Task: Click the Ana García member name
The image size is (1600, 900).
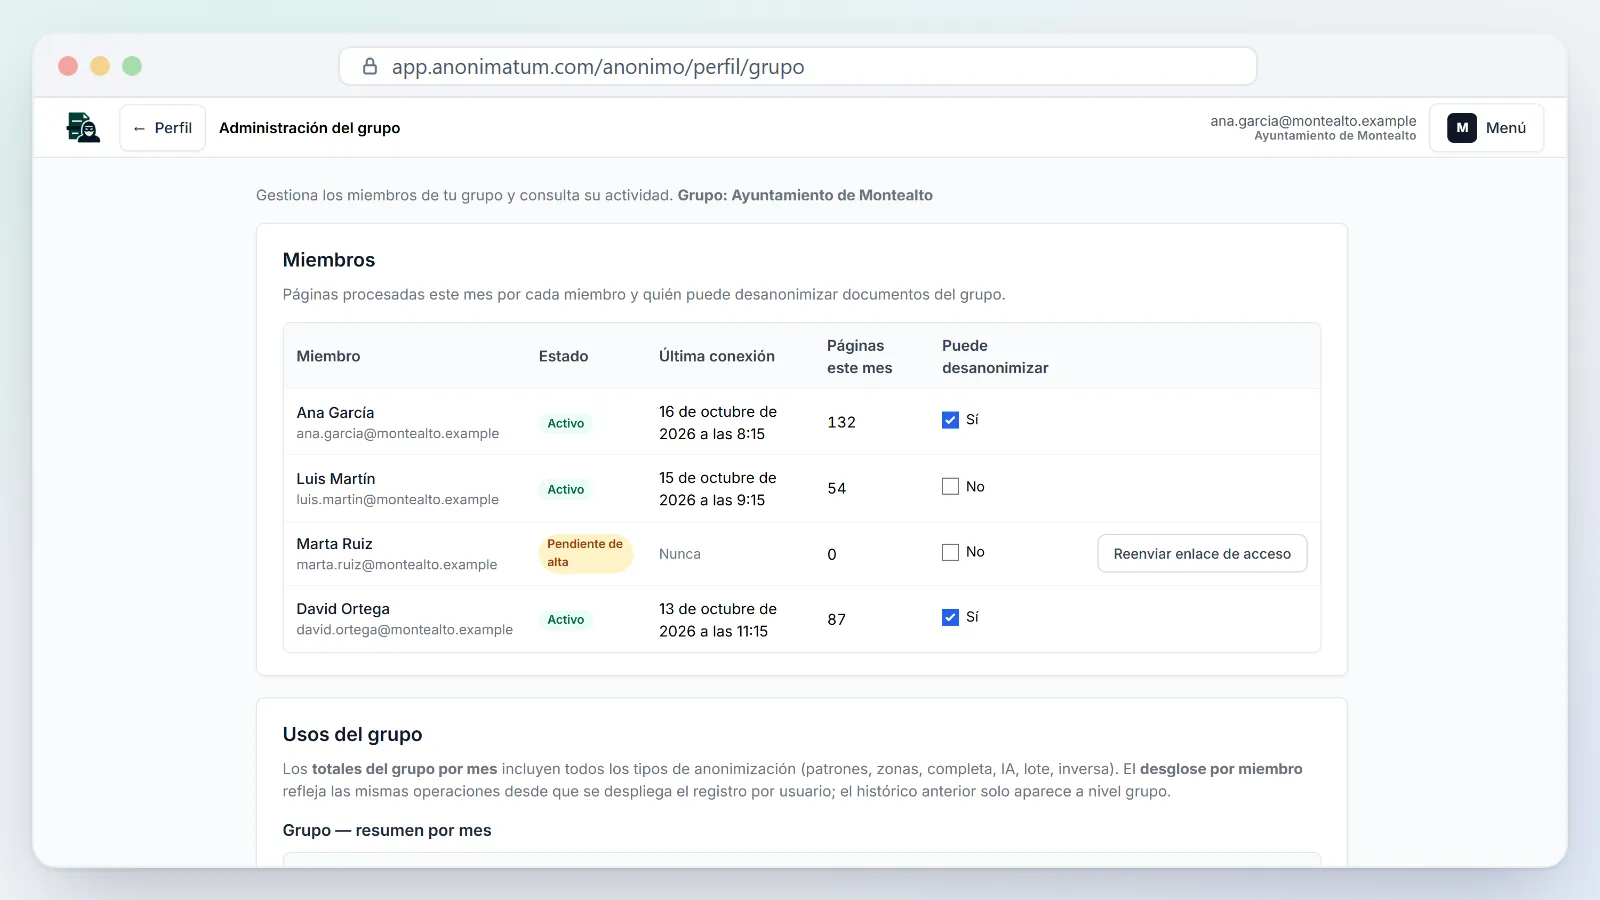Action: (335, 412)
